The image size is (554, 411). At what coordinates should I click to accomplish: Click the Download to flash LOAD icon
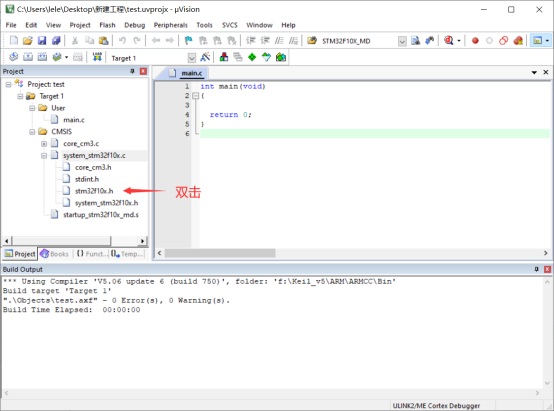pyautogui.click(x=97, y=57)
